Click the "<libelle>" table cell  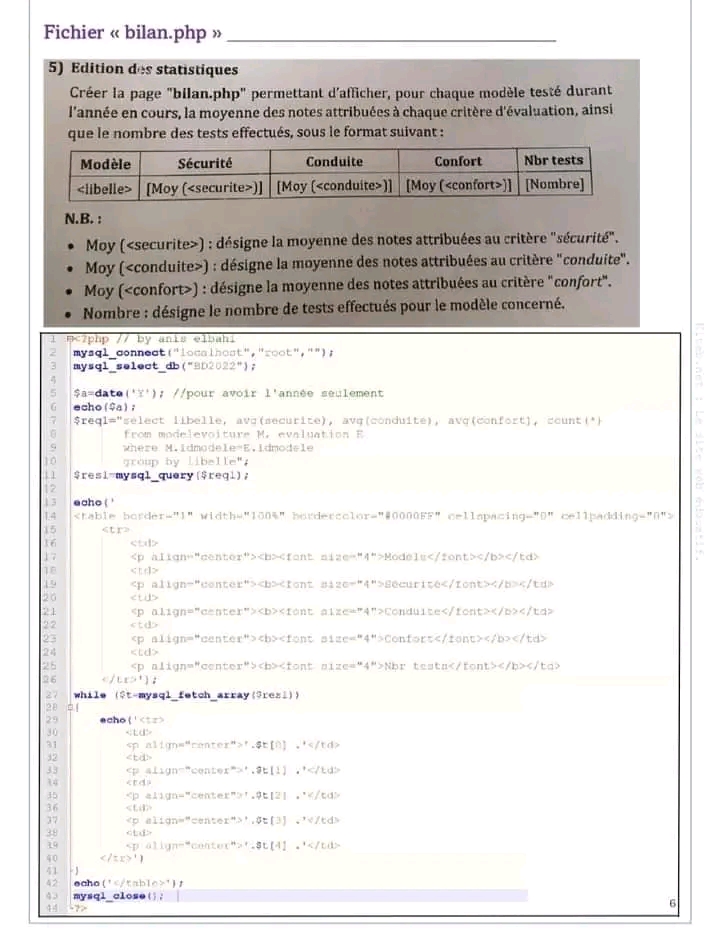tap(105, 186)
